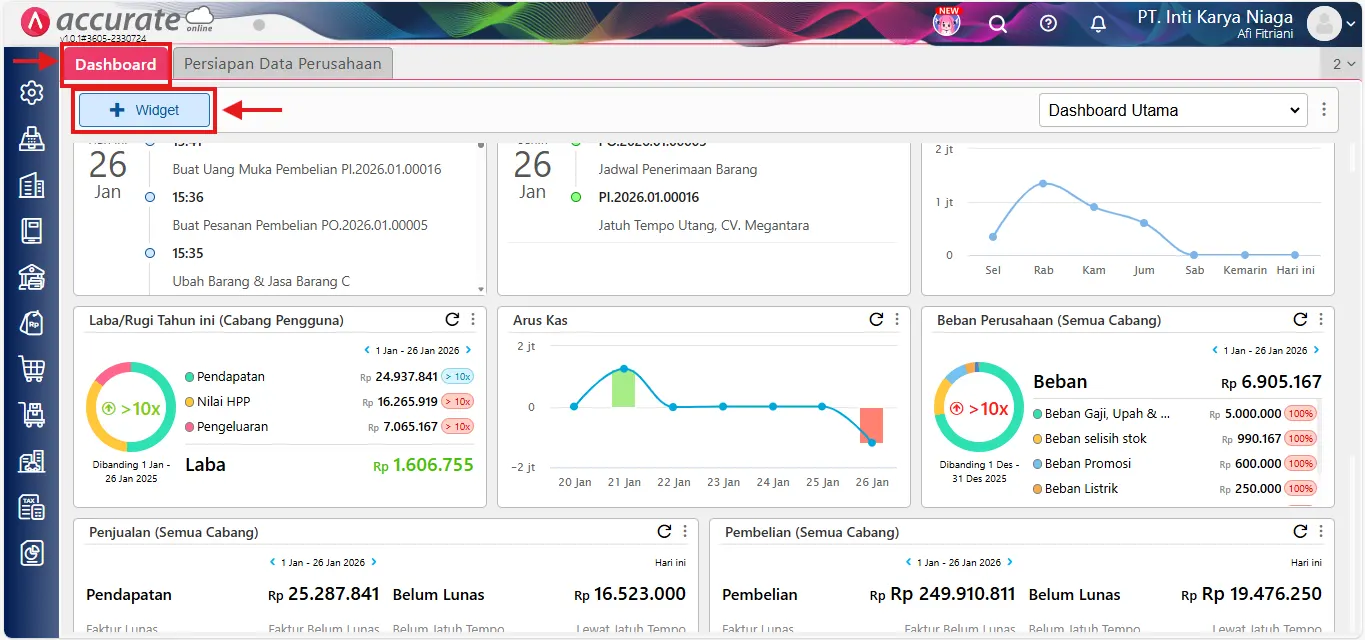1365x640 pixels.
Task: Open the TAX module icon in sidebar
Action: click(31, 508)
